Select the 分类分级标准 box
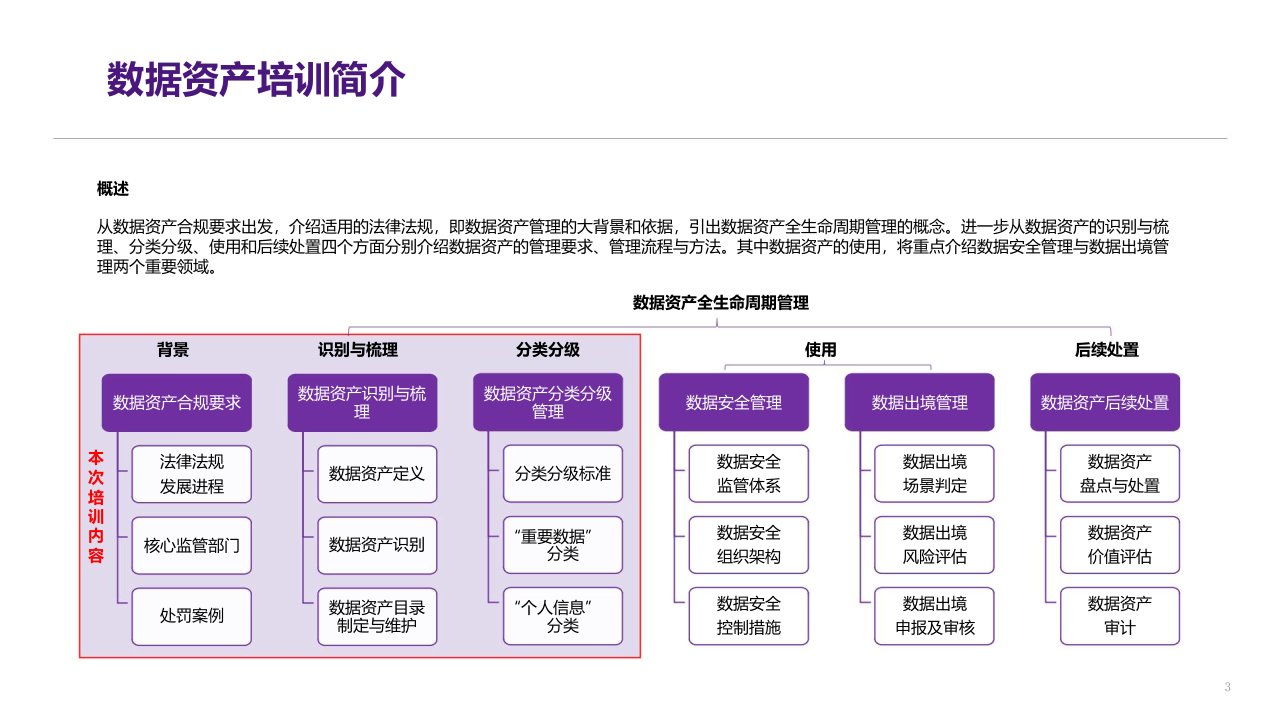The width and height of the screenshot is (1280, 720). 563,474
